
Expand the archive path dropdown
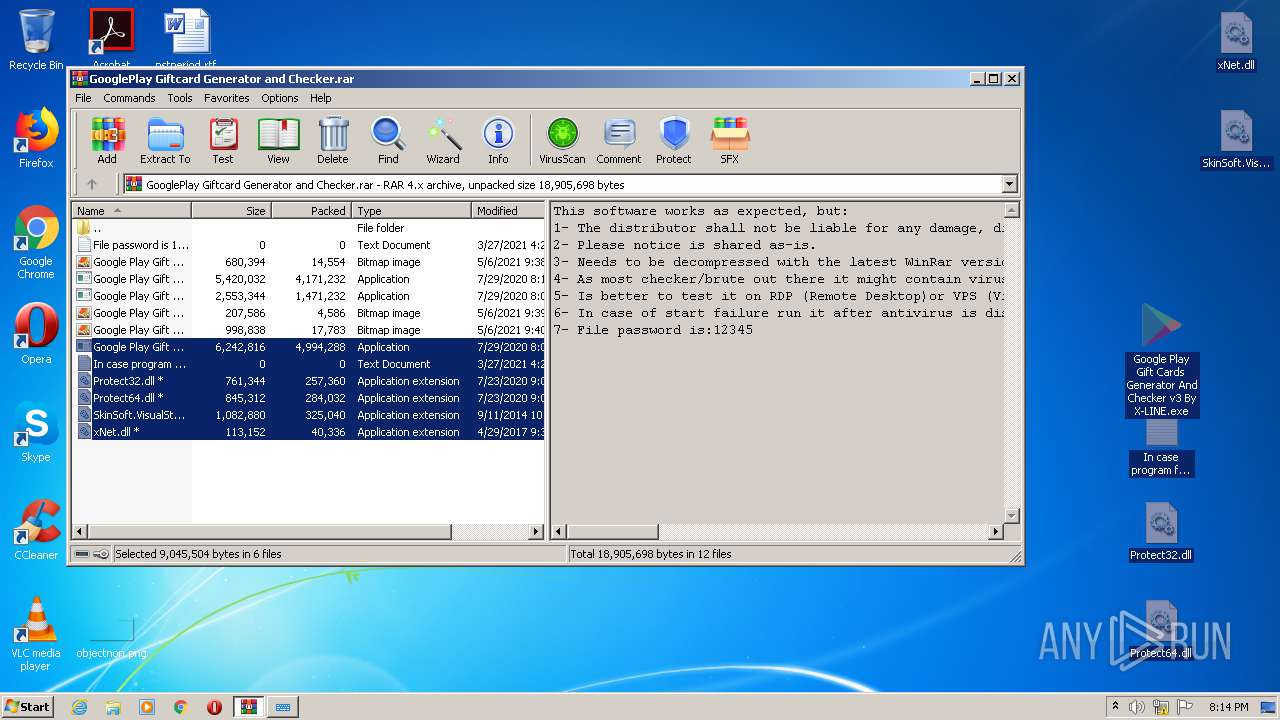[1009, 184]
